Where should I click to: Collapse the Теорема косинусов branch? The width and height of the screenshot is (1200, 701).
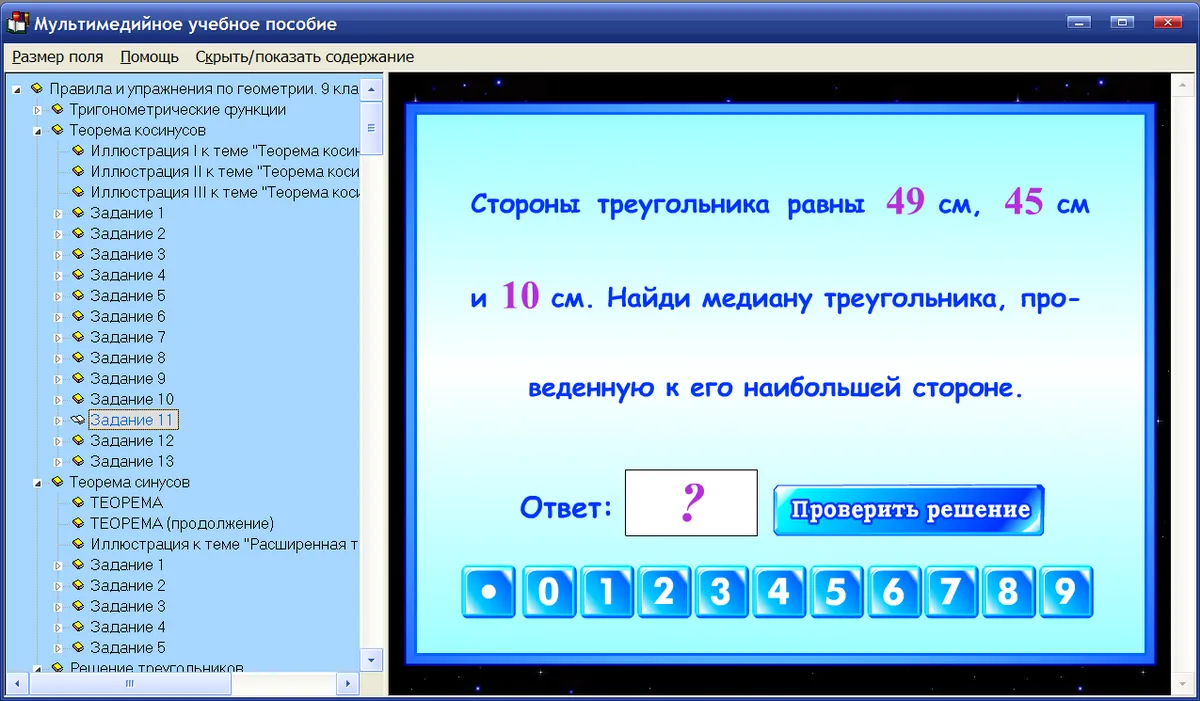click(x=37, y=131)
